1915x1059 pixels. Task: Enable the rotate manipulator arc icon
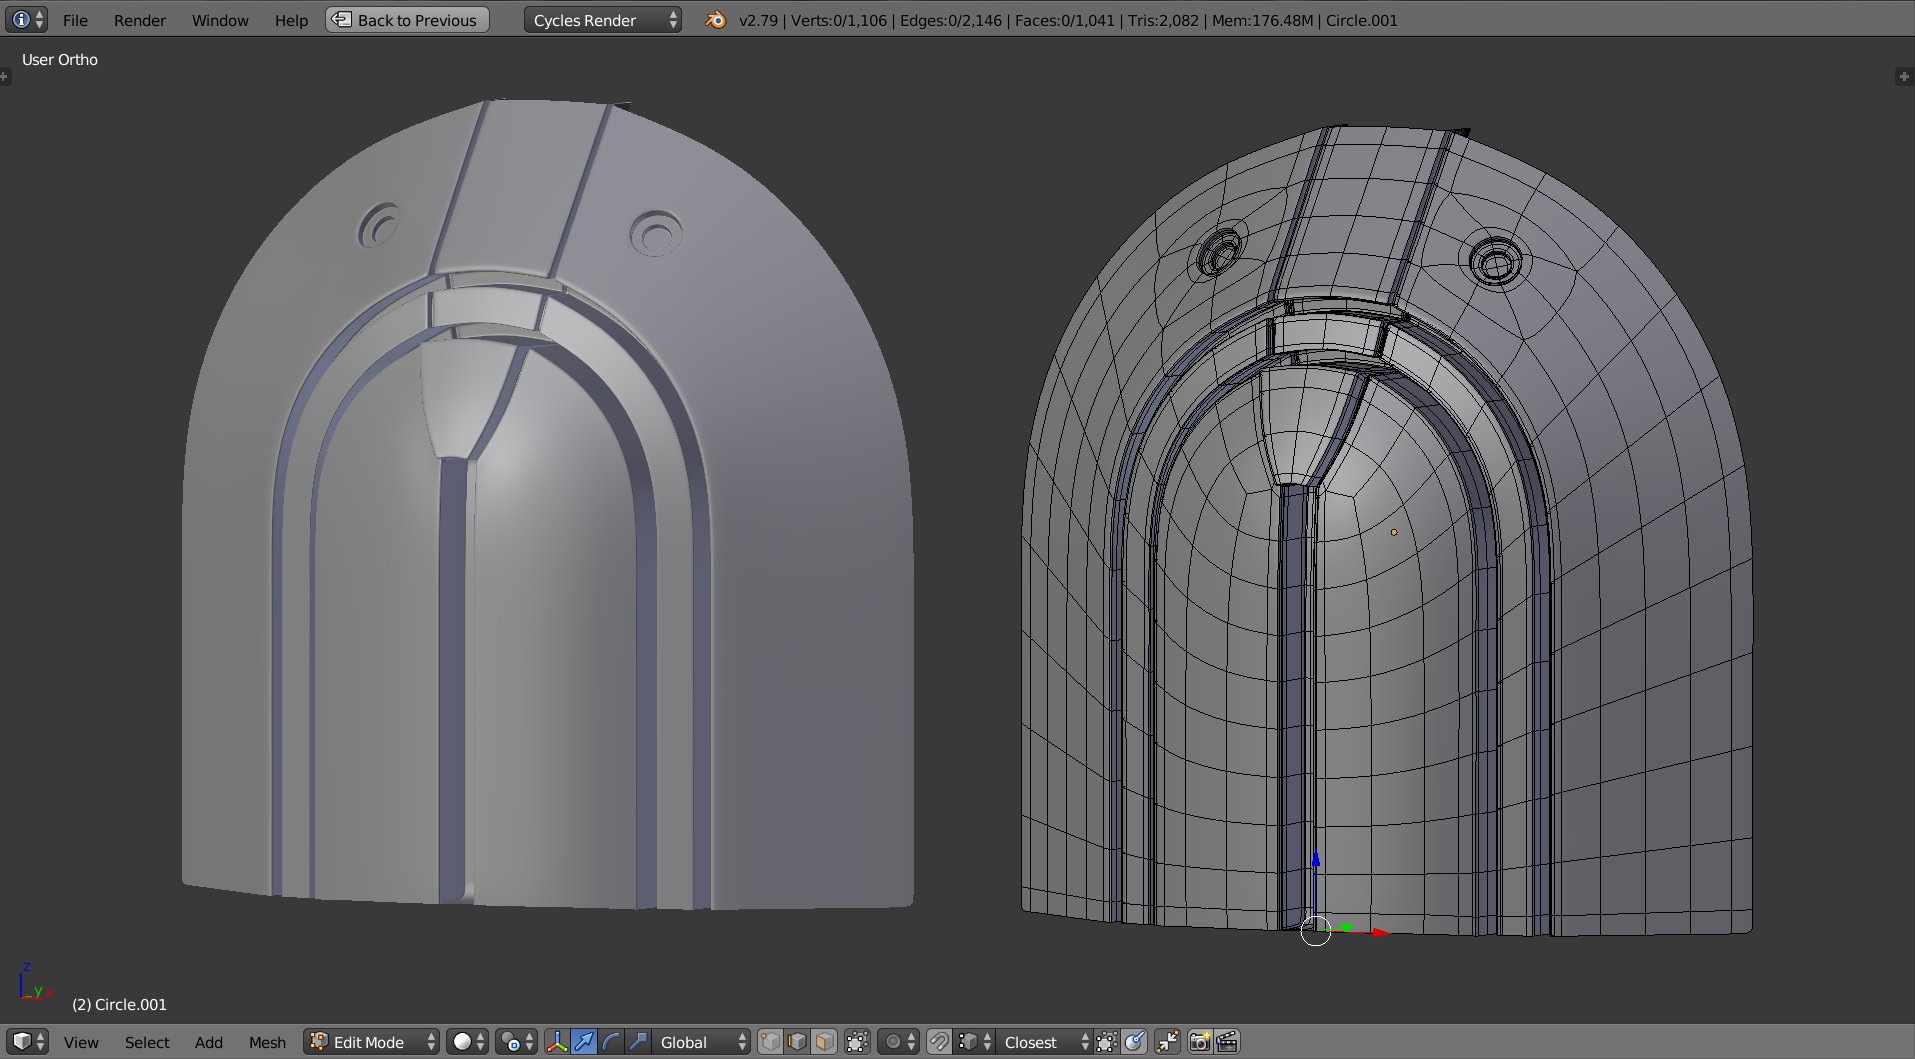tap(611, 1042)
